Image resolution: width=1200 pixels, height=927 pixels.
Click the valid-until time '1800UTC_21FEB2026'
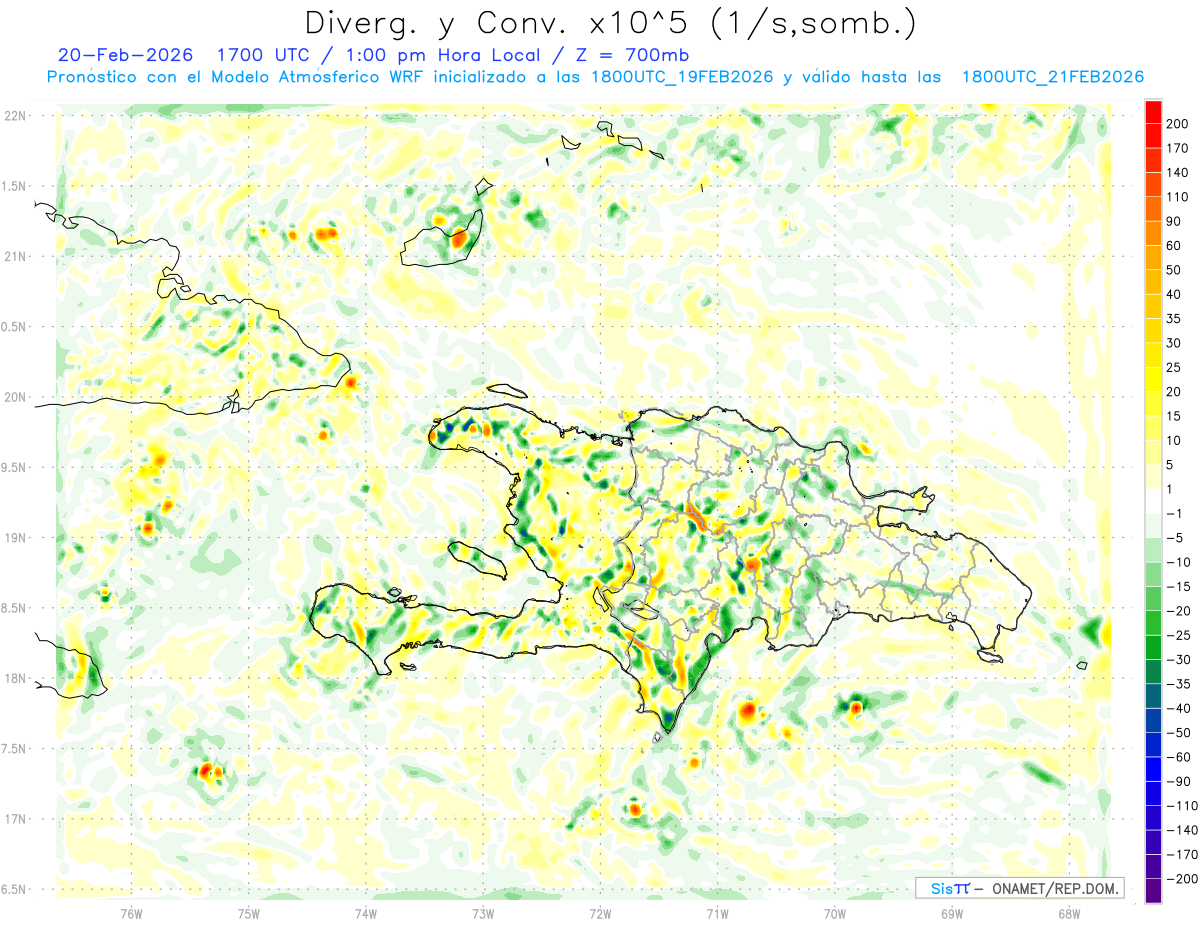click(1052, 77)
